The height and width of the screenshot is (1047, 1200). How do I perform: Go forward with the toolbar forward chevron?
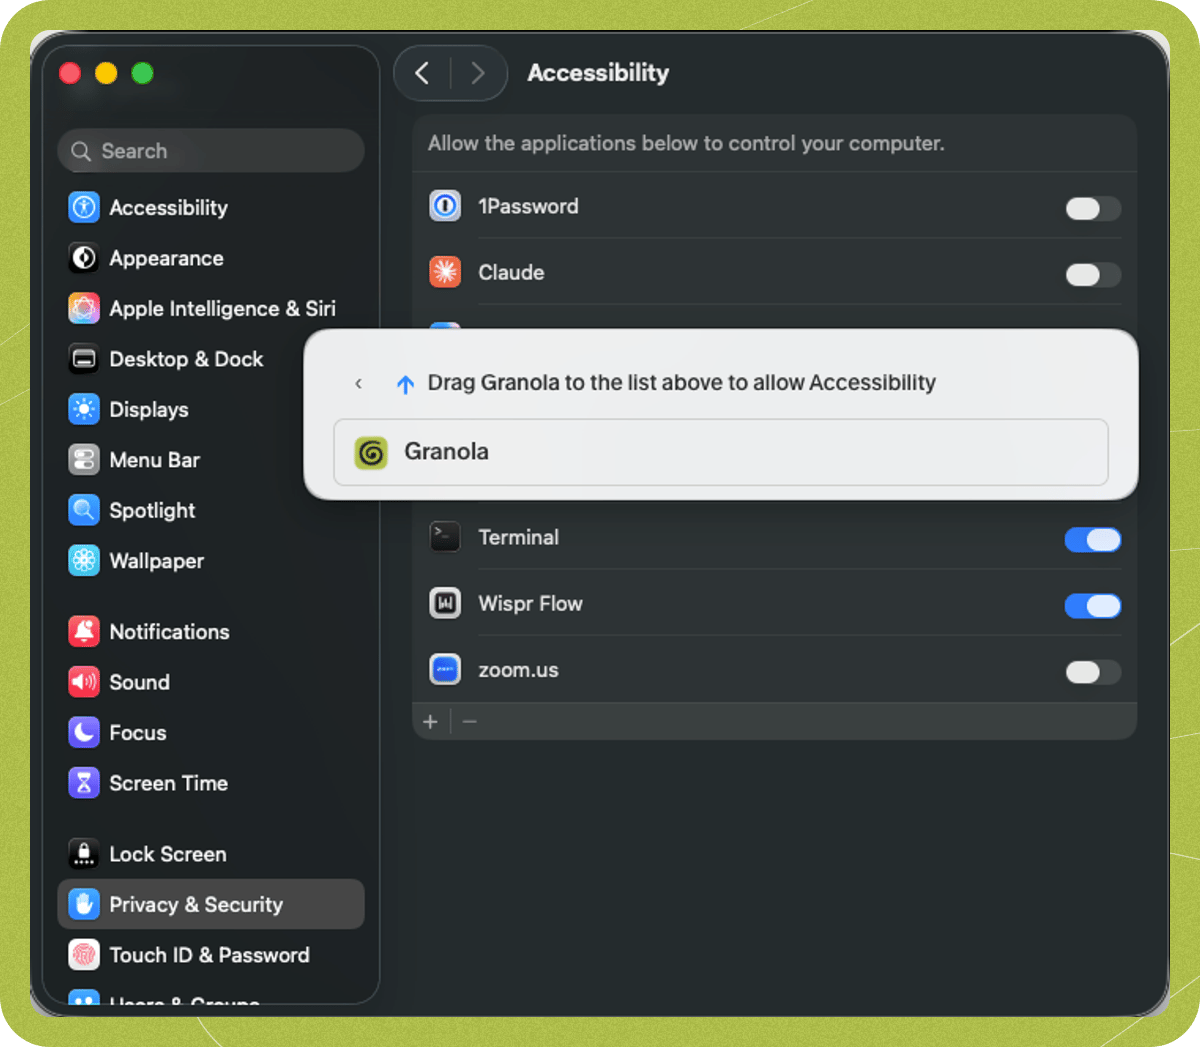tap(477, 73)
